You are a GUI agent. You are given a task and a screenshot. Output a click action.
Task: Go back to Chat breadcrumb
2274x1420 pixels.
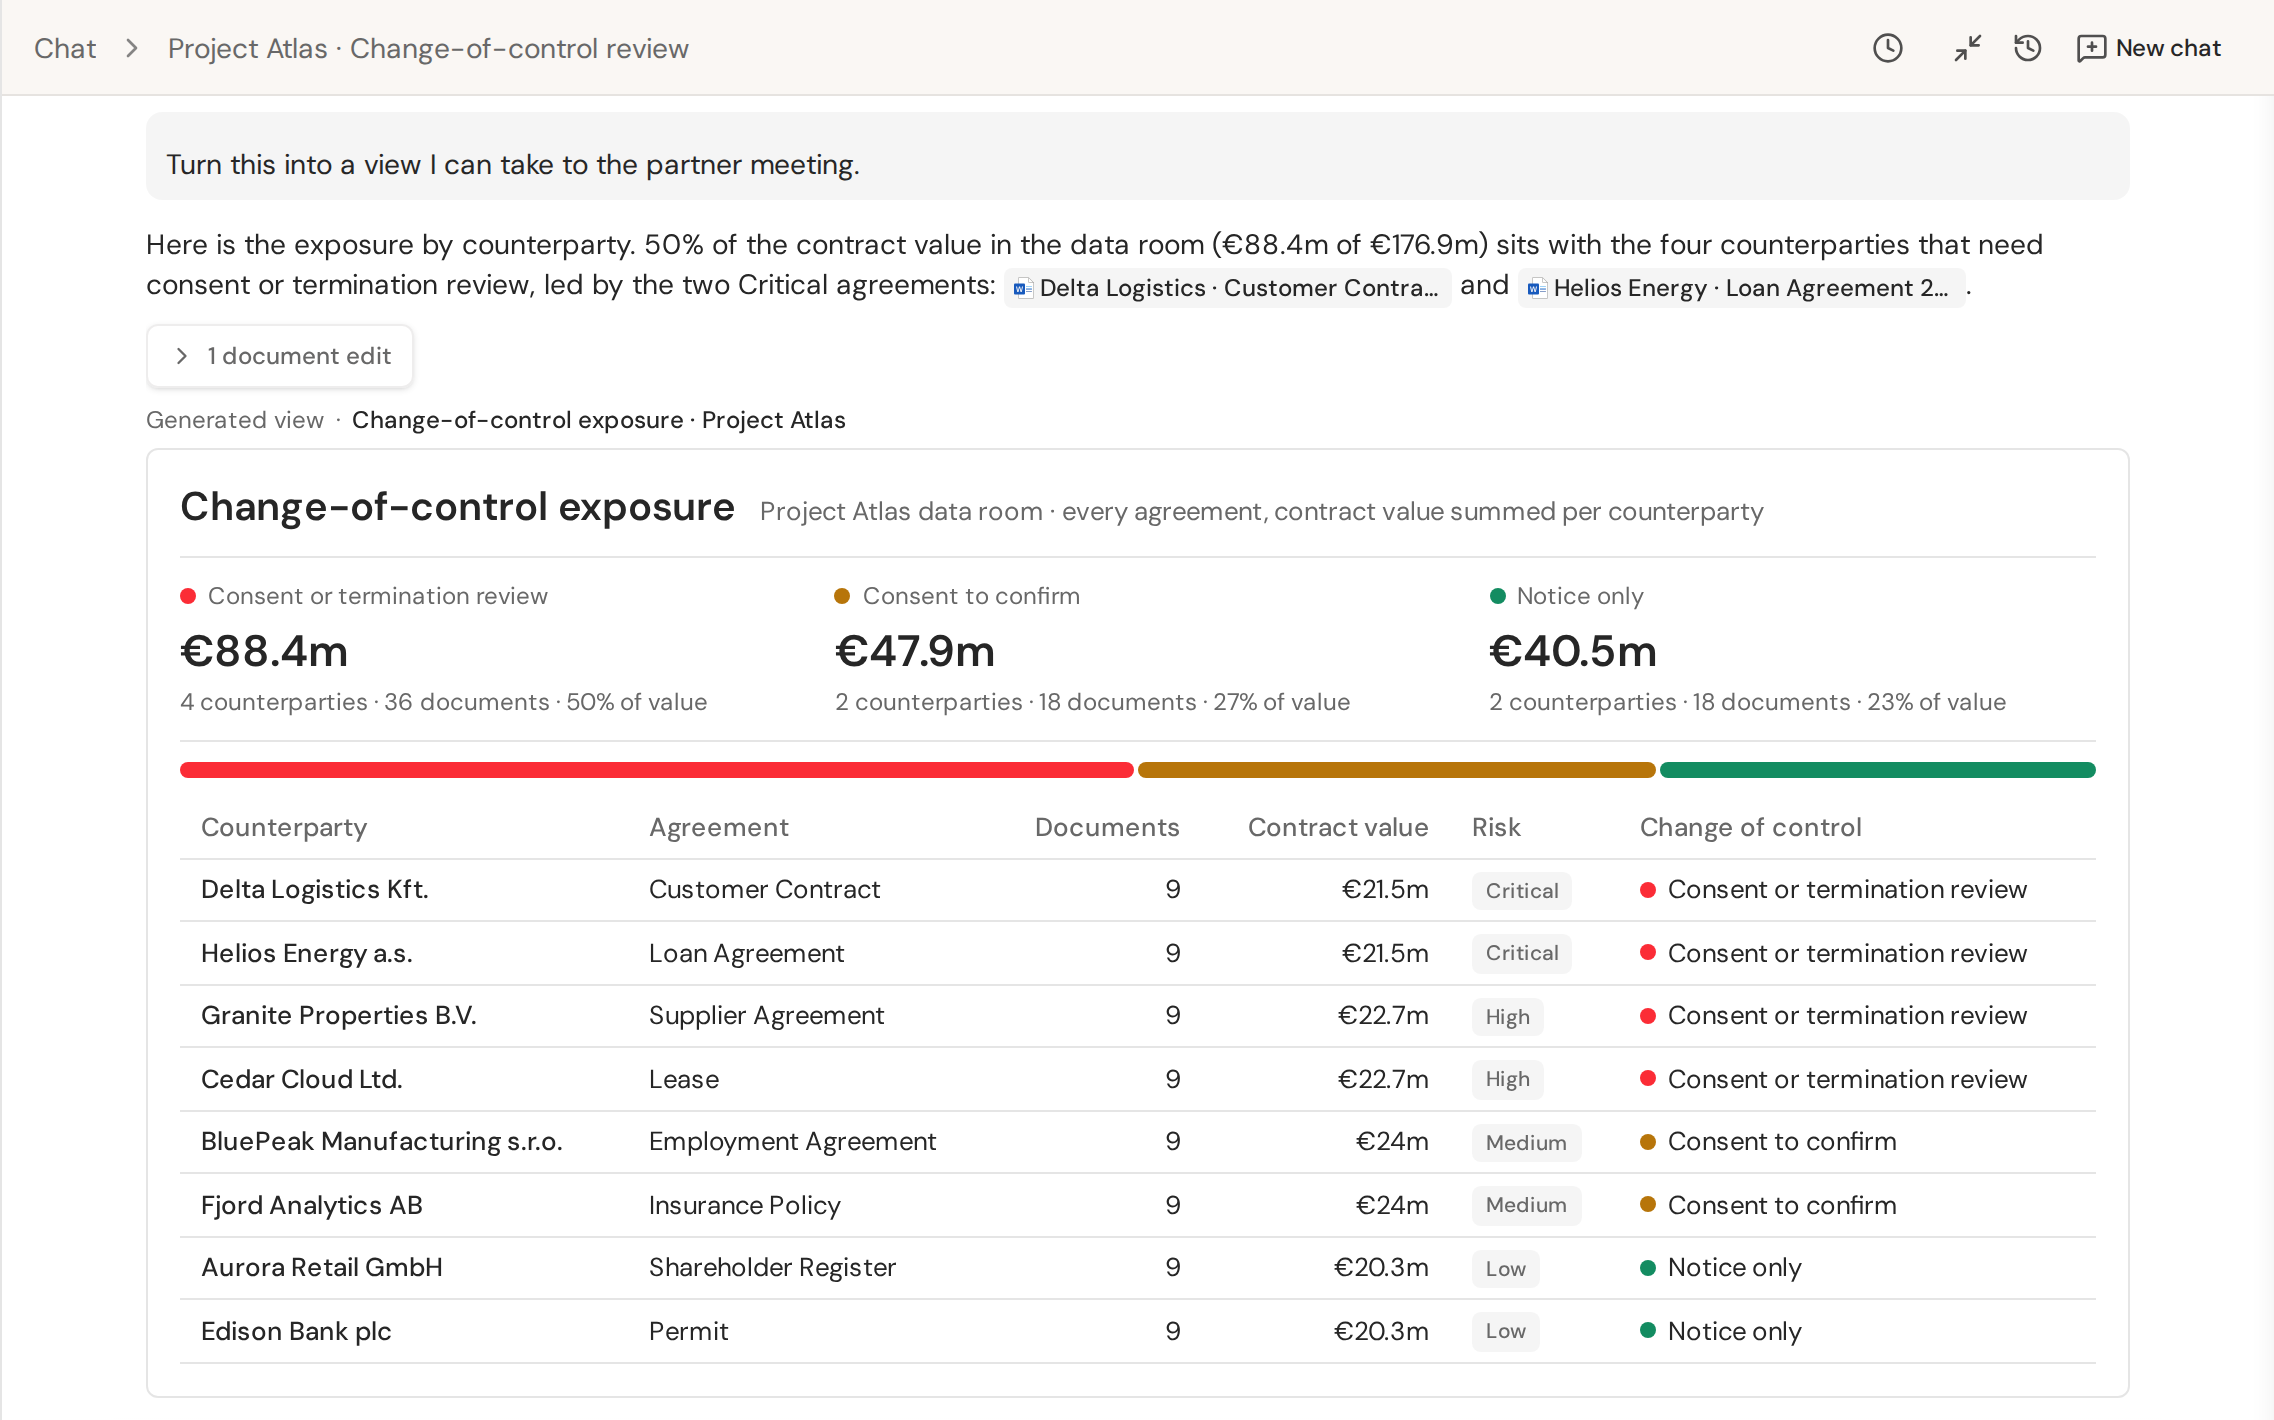pos(65,48)
